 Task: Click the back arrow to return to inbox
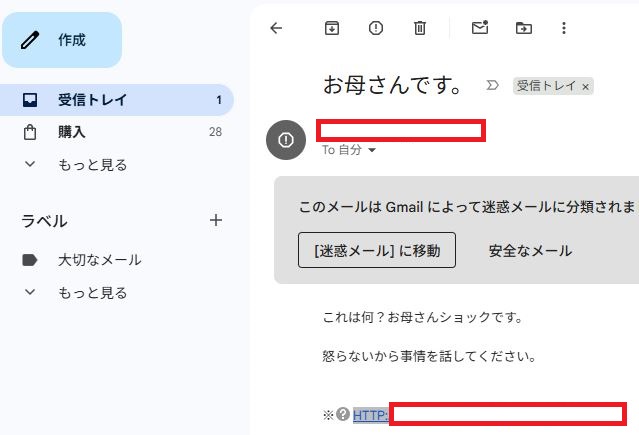(x=277, y=28)
